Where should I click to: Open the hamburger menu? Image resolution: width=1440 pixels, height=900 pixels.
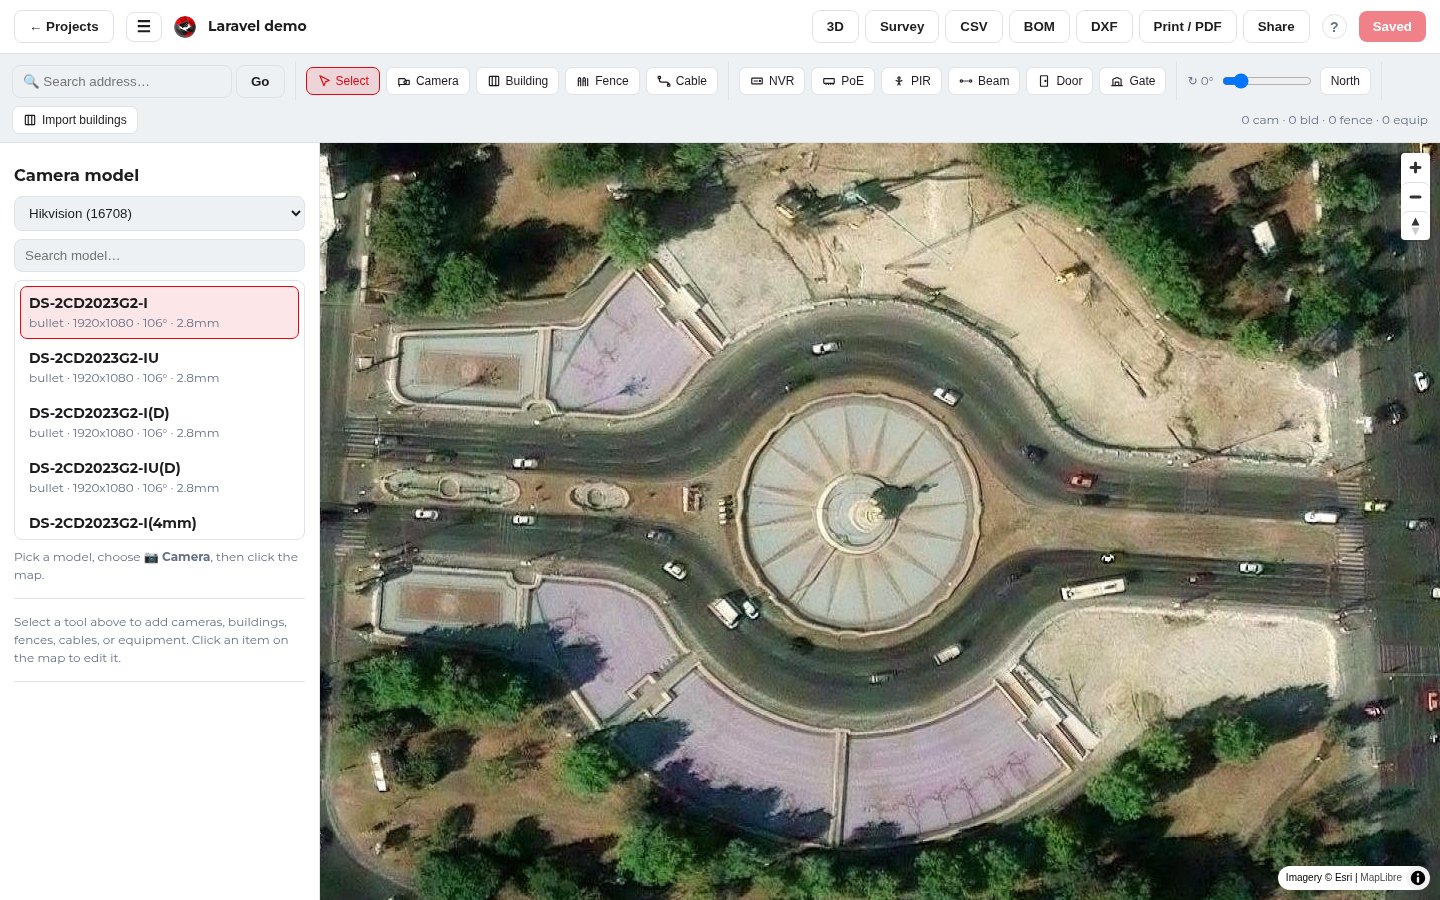144,27
